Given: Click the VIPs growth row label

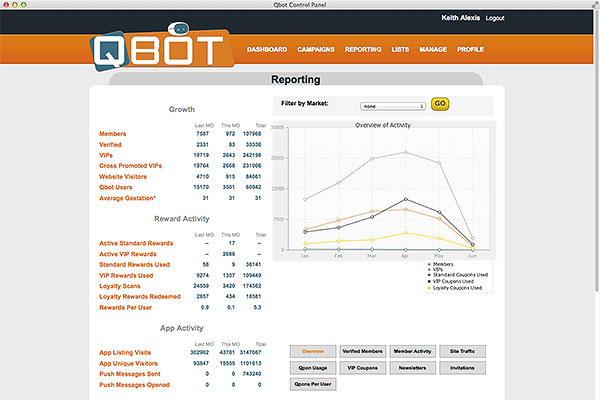Looking at the screenshot, I should coord(106,155).
